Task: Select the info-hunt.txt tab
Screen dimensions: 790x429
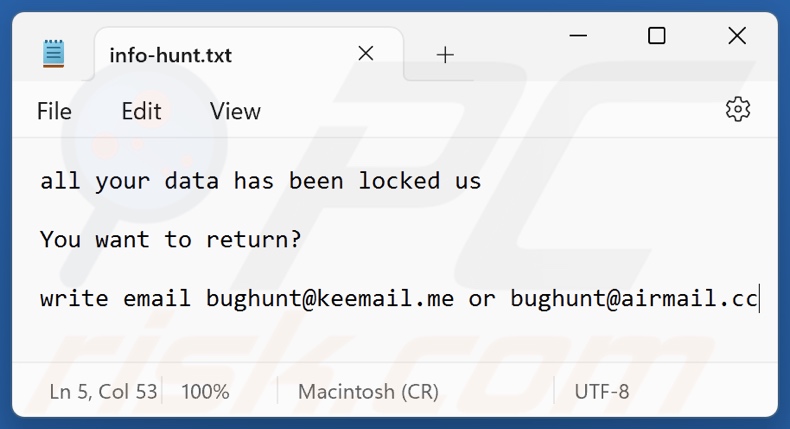Action: click(170, 55)
